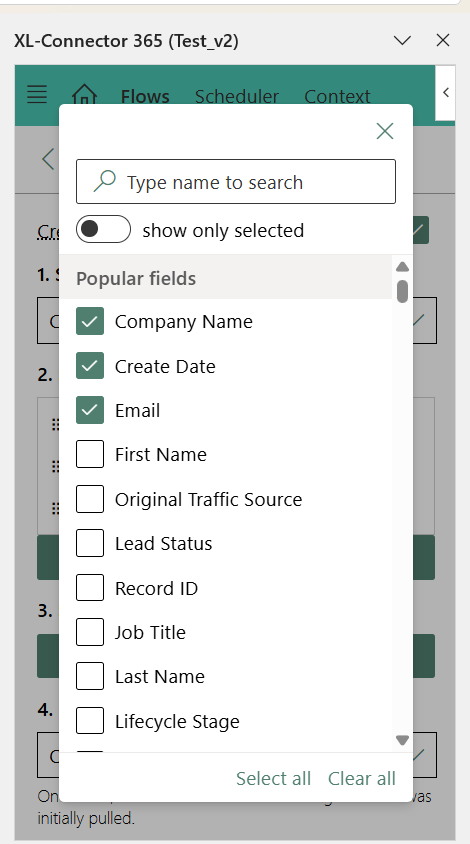Click scrollbar up arrow in field list
The height and width of the screenshot is (844, 470).
tap(402, 267)
